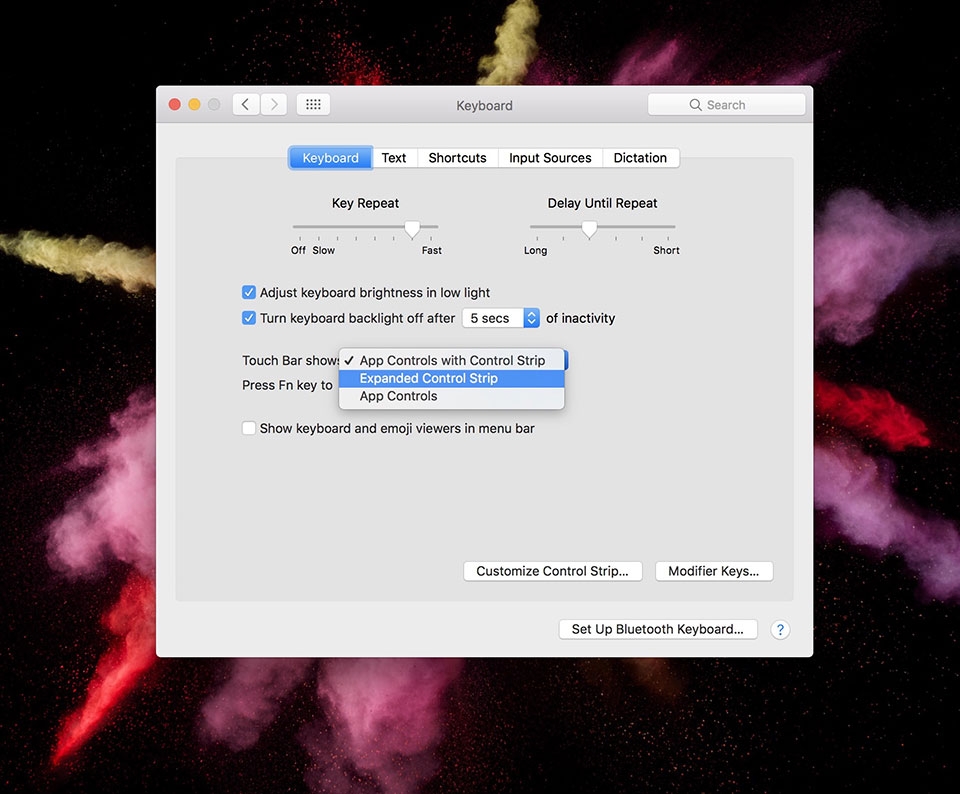This screenshot has height=794, width=960.
Task: Uncheck Adjust keyboard brightness in low light
Action: coord(249,293)
